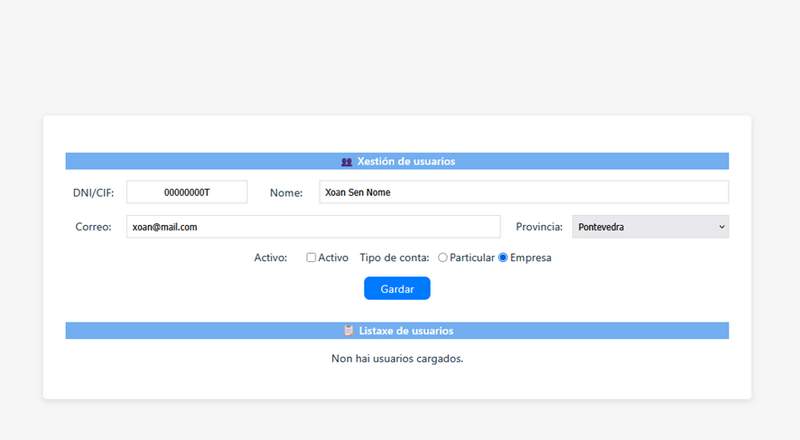Click the DNI/CIF: label

93,193
